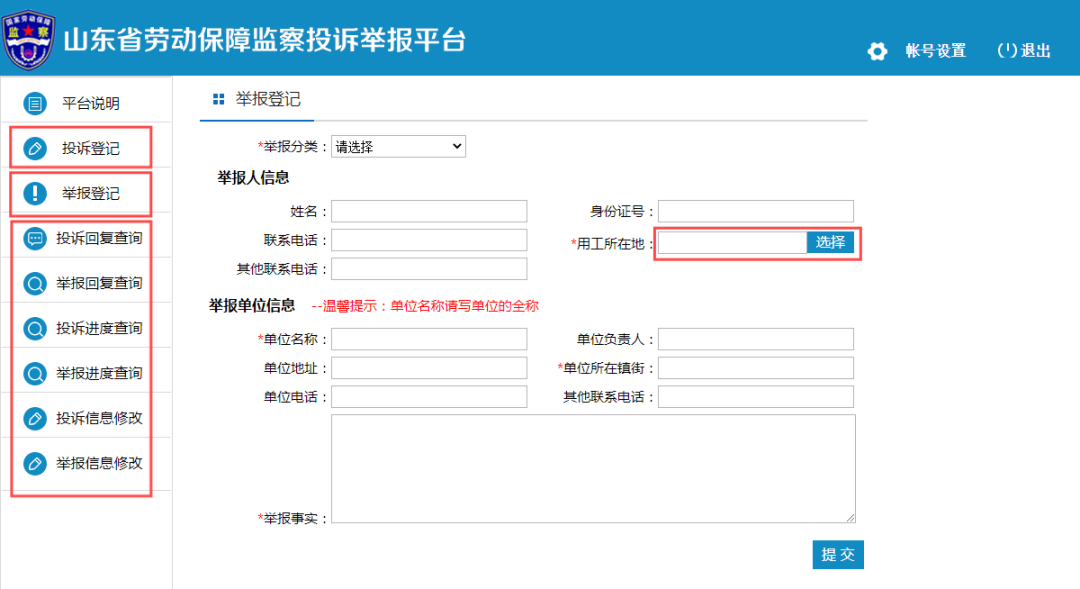Click the 举报回复查询 magnifier icon
The height and width of the screenshot is (589, 1080).
(x=36, y=283)
